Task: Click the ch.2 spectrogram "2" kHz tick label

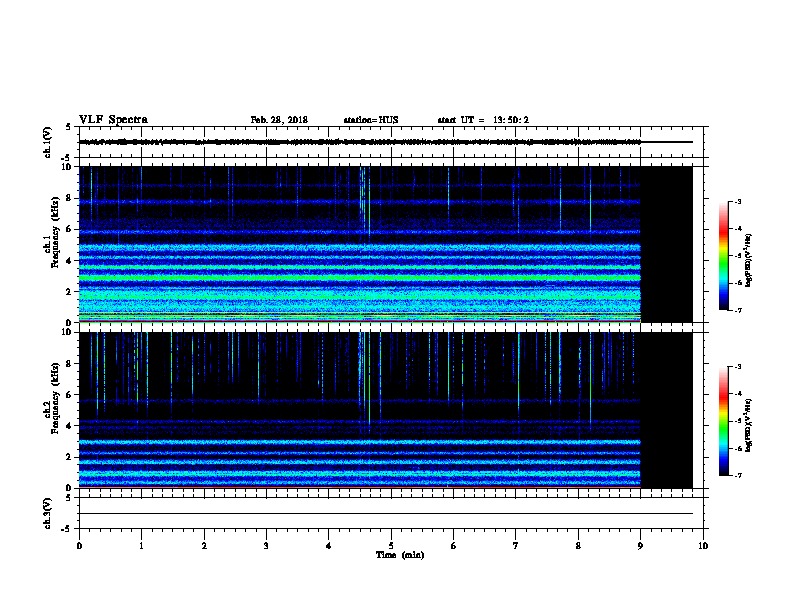Action: pyautogui.click(x=69, y=457)
